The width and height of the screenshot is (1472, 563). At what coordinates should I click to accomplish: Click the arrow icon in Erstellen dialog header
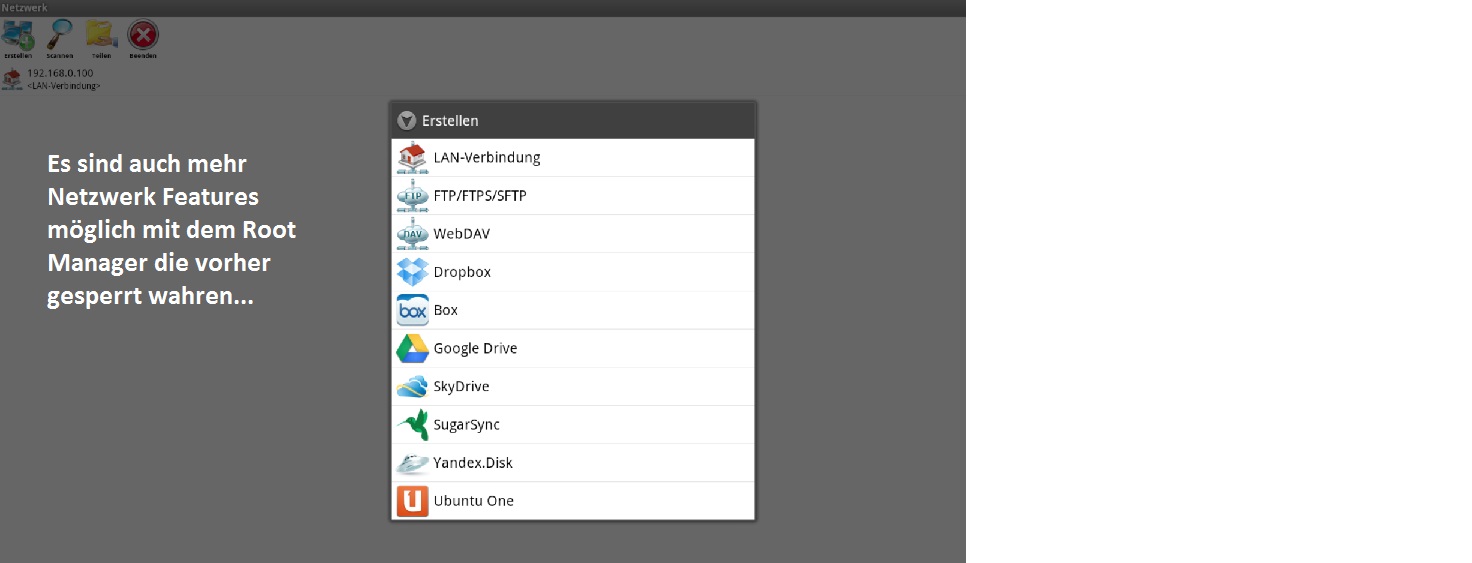tap(406, 120)
